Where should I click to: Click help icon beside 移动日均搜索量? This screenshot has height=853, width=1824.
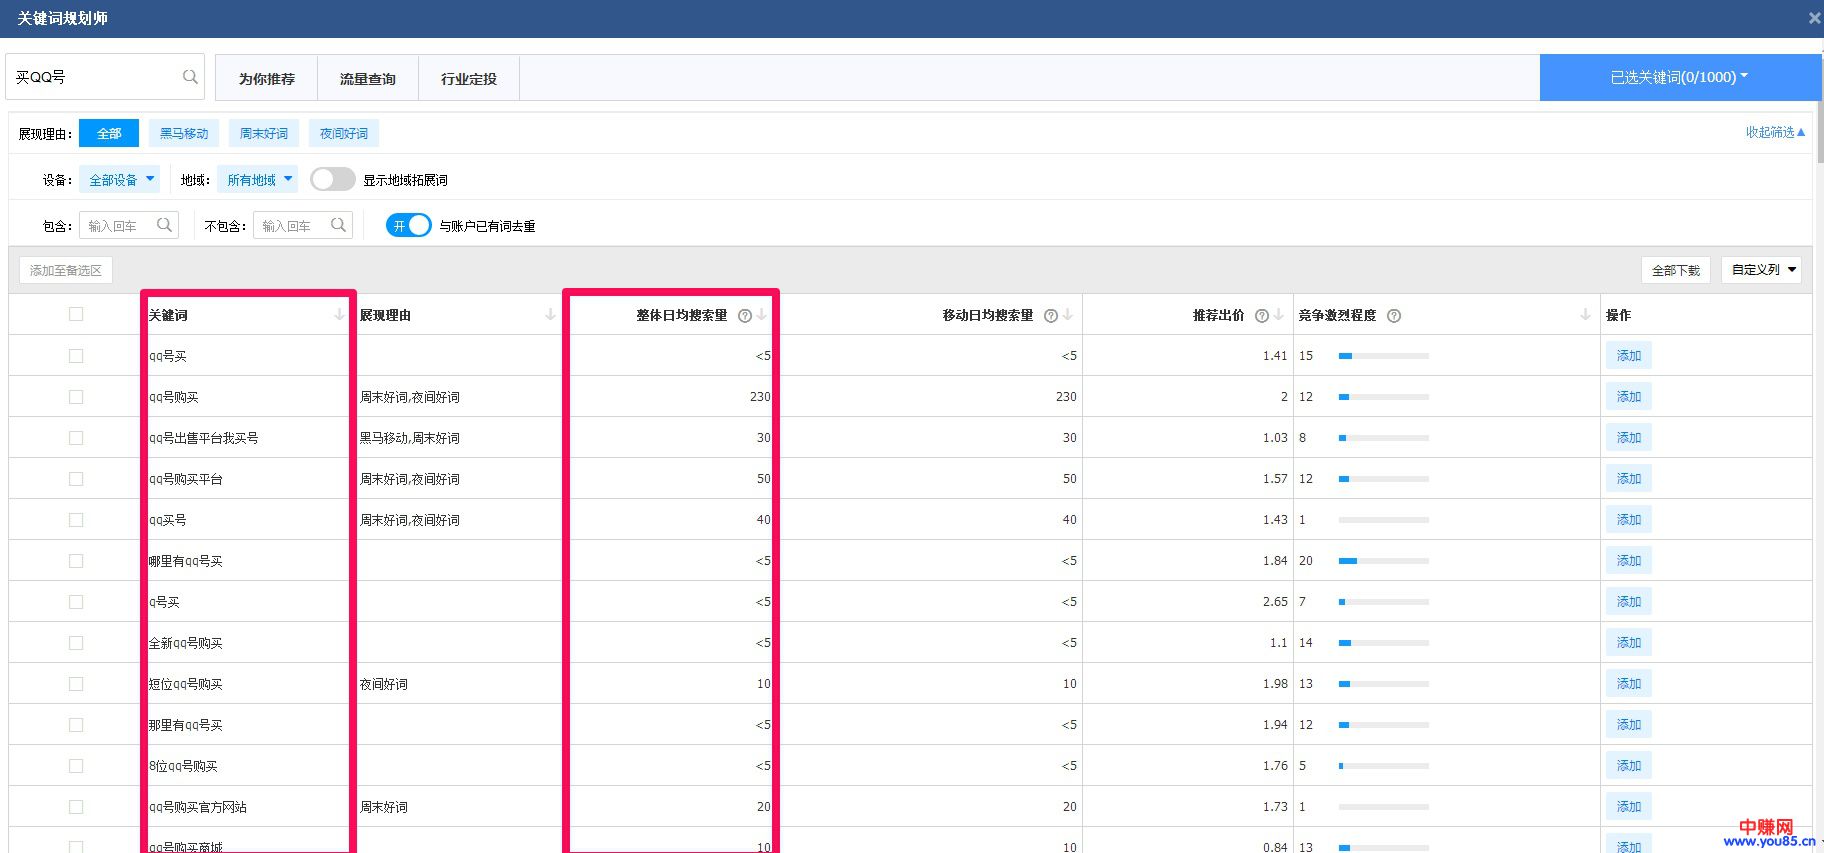click(1050, 316)
